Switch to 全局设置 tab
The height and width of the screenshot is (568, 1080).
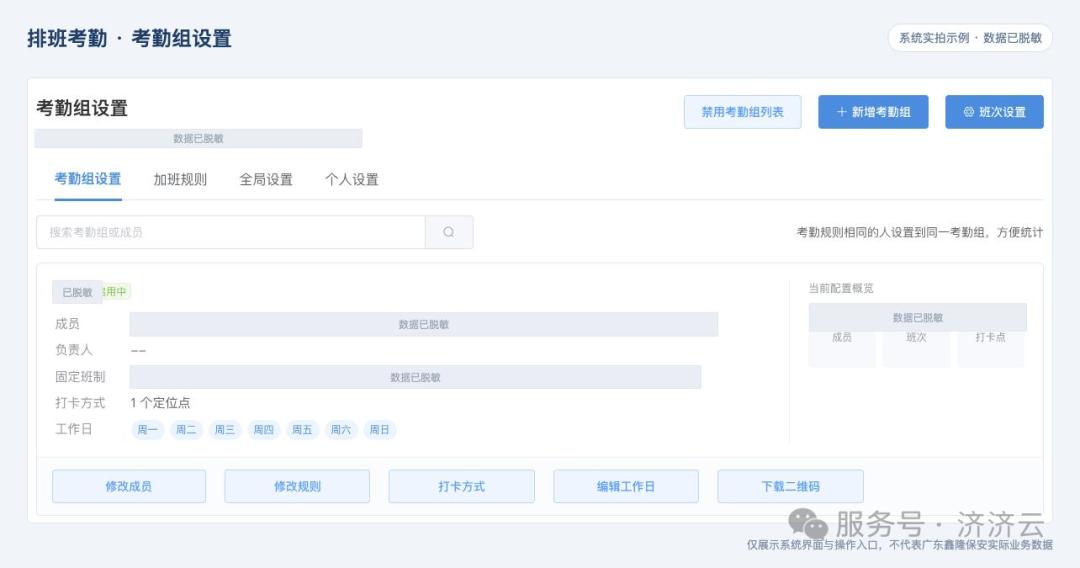coord(266,180)
